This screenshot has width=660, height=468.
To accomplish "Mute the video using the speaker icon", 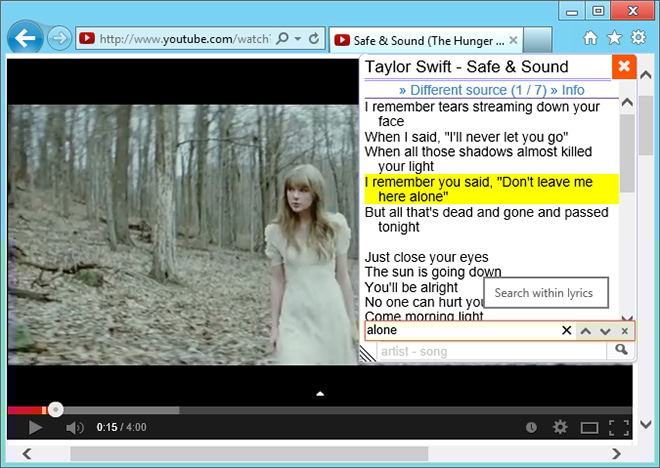I will [74, 428].
